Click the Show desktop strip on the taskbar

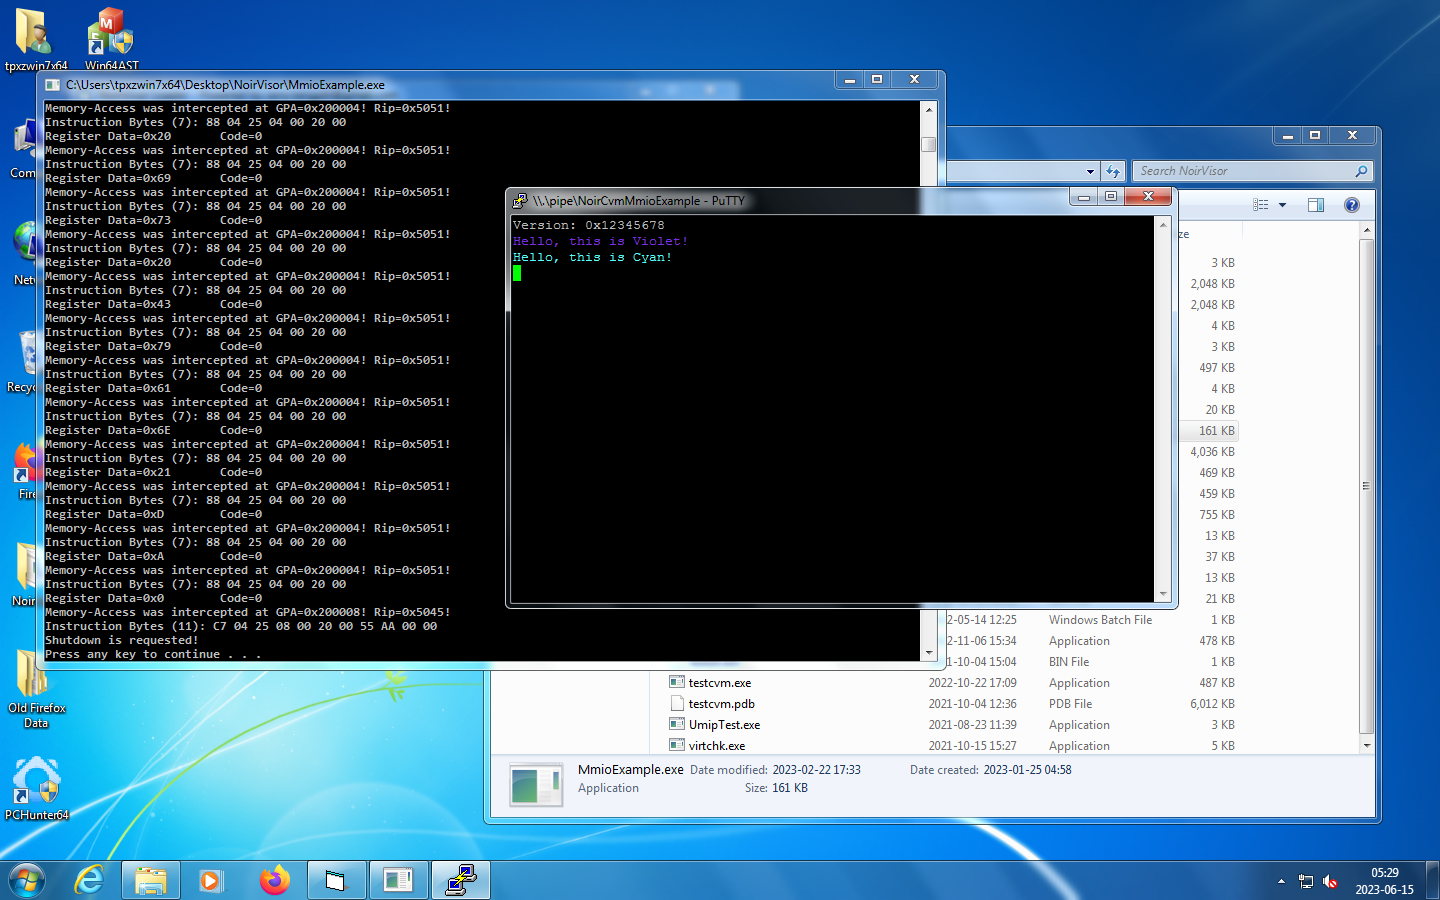[1432, 880]
